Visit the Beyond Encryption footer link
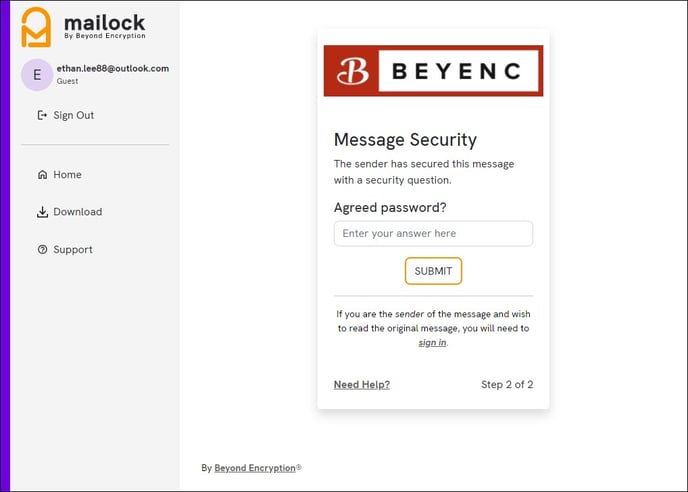 click(254, 468)
